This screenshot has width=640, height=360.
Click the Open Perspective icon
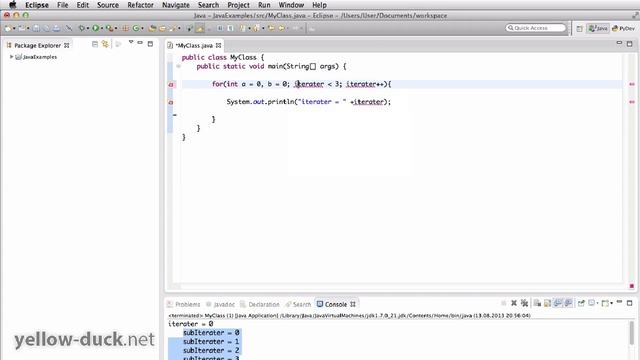pyautogui.click(x=579, y=29)
